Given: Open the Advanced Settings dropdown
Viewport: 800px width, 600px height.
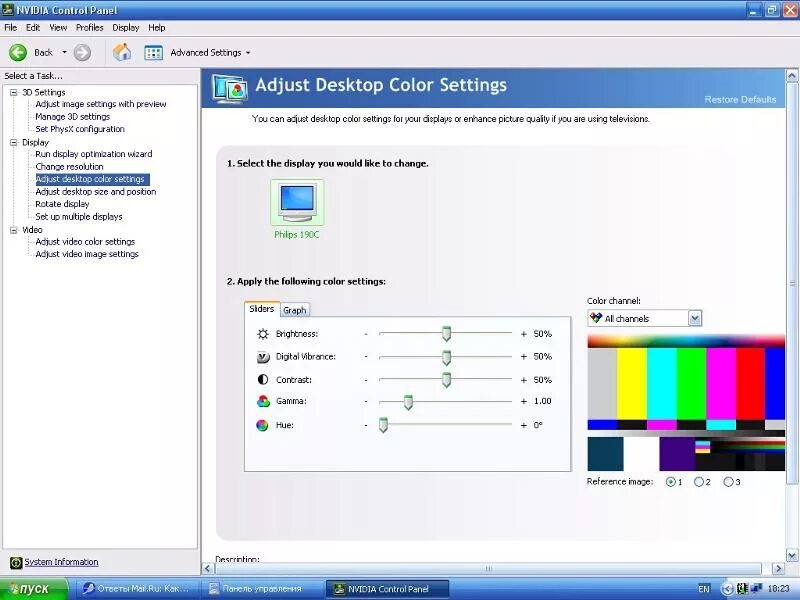Looking at the screenshot, I should tap(248, 53).
